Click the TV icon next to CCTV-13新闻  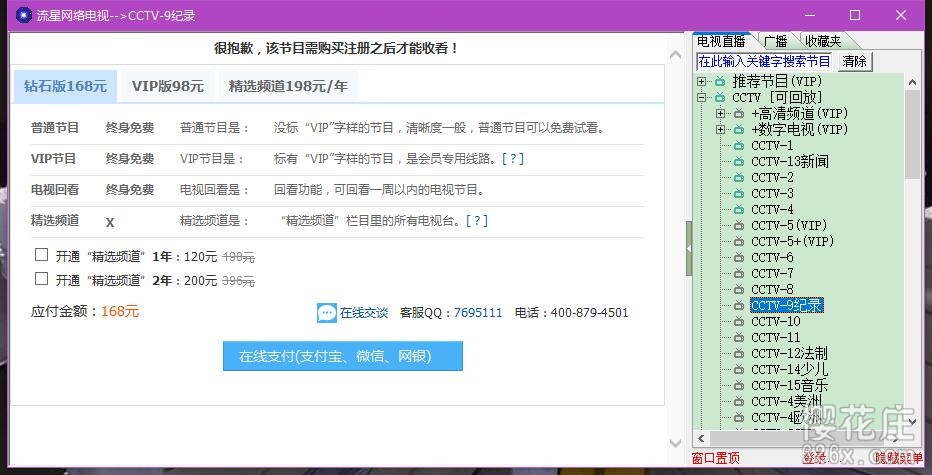(739, 161)
